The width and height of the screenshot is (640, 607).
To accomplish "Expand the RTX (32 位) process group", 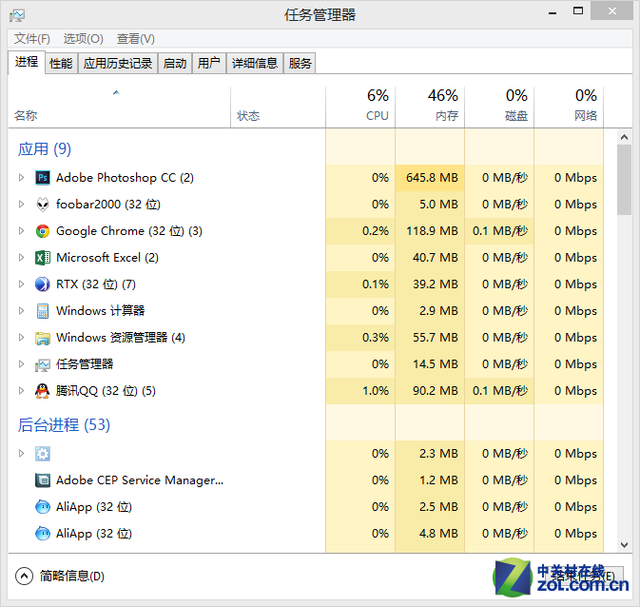I will pos(21,284).
